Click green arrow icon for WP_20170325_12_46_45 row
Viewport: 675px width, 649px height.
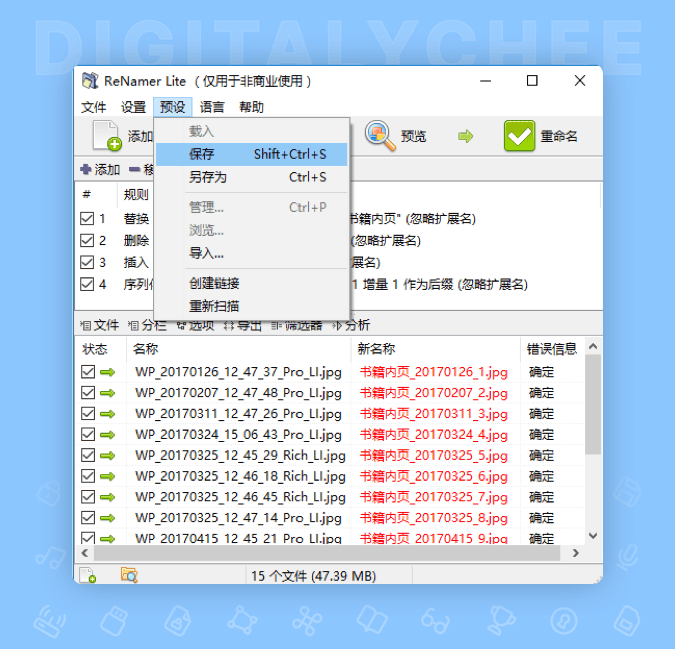(x=108, y=497)
